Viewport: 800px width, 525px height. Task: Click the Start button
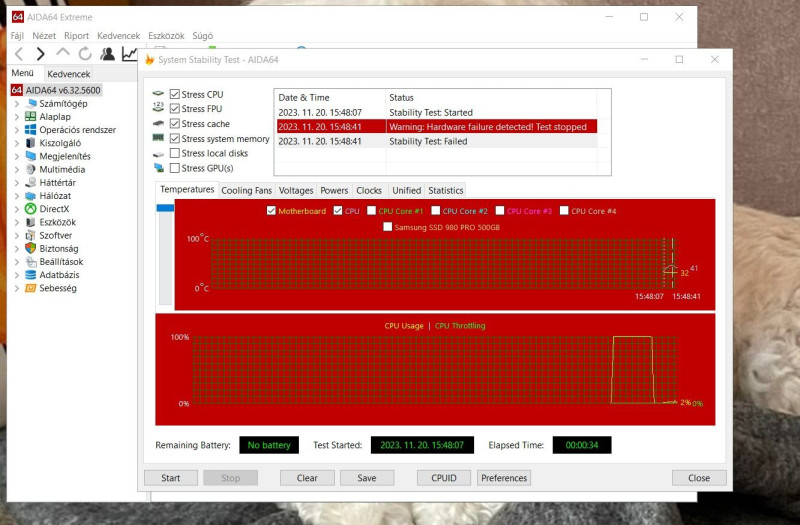point(170,478)
